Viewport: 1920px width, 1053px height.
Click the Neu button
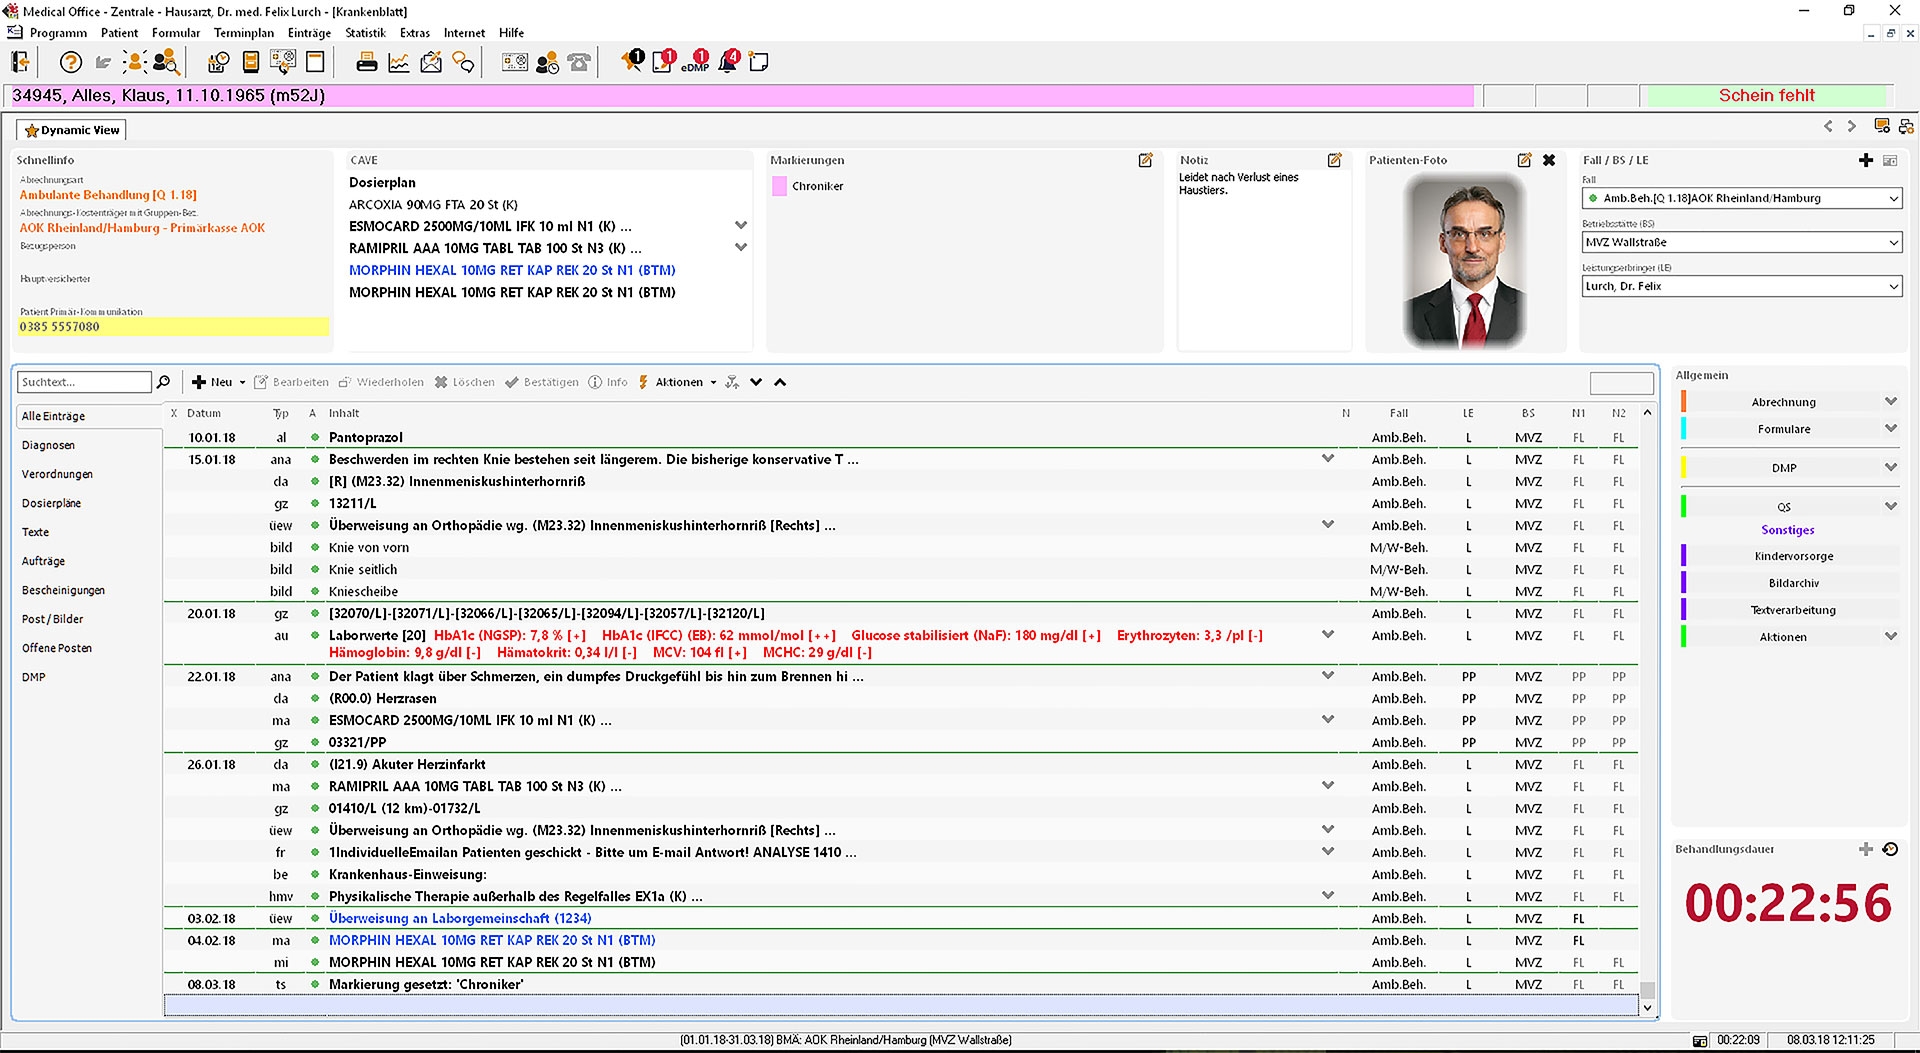tap(218, 382)
